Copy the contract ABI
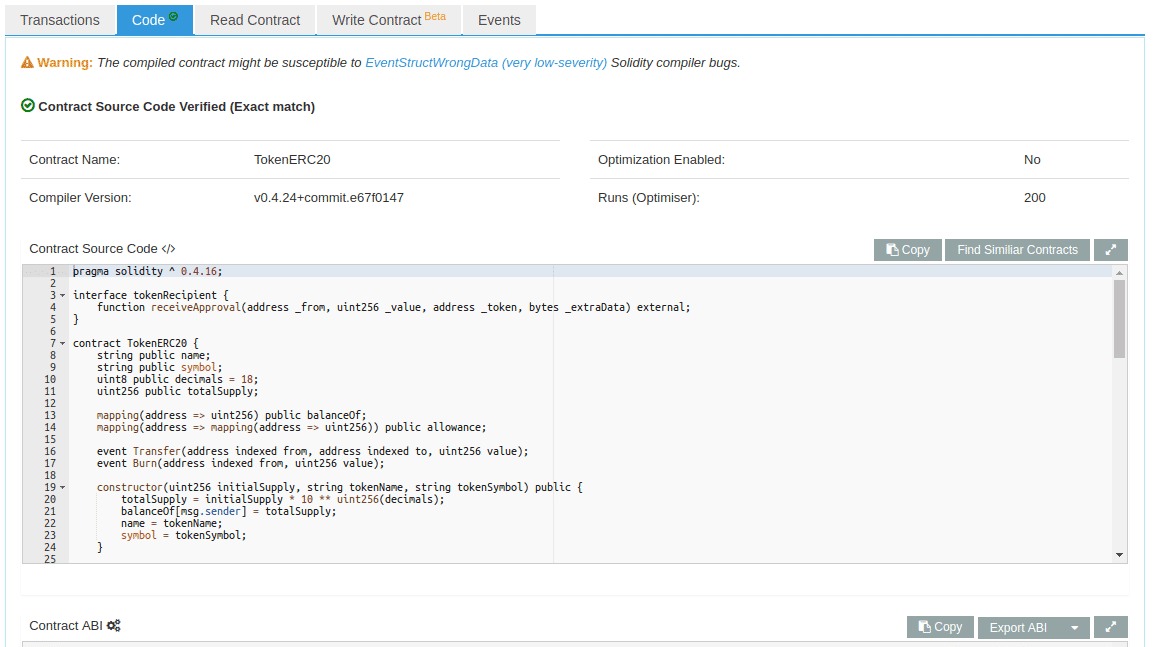Screen dimensions: 1155x647 point(940,627)
